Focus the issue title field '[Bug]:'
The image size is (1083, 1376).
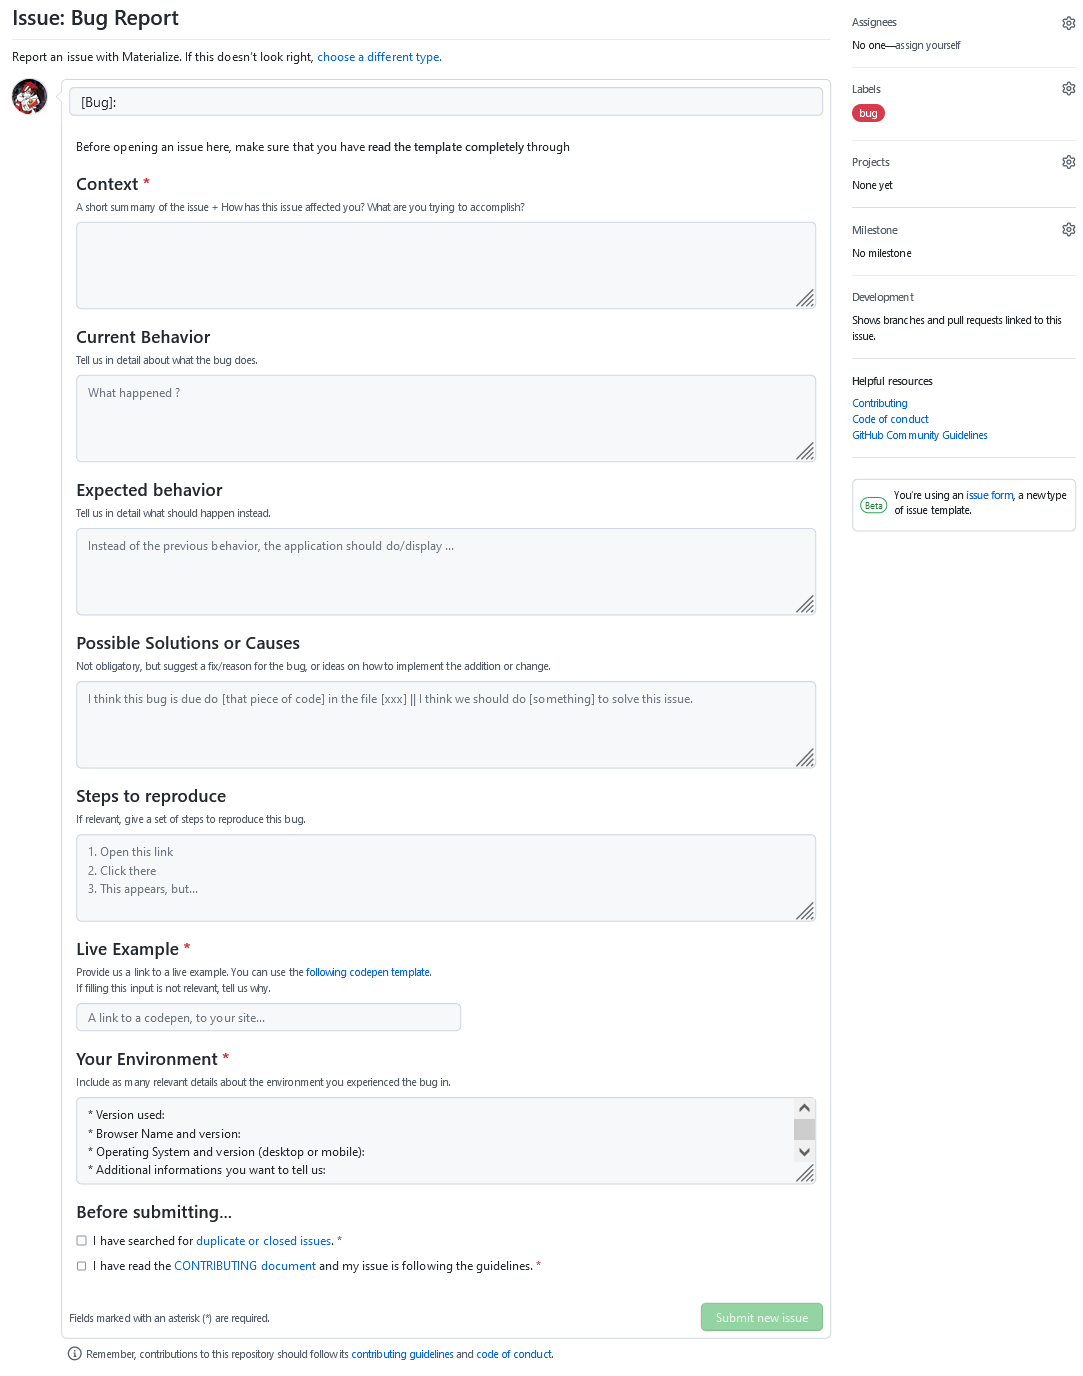pos(446,102)
